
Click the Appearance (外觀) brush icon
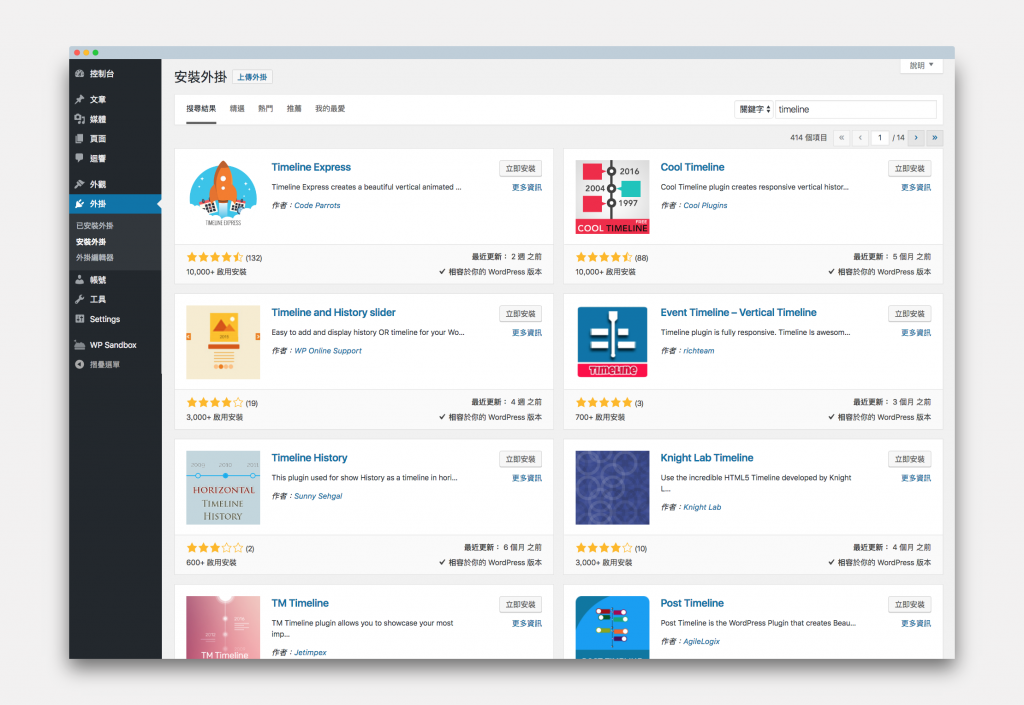(x=80, y=184)
